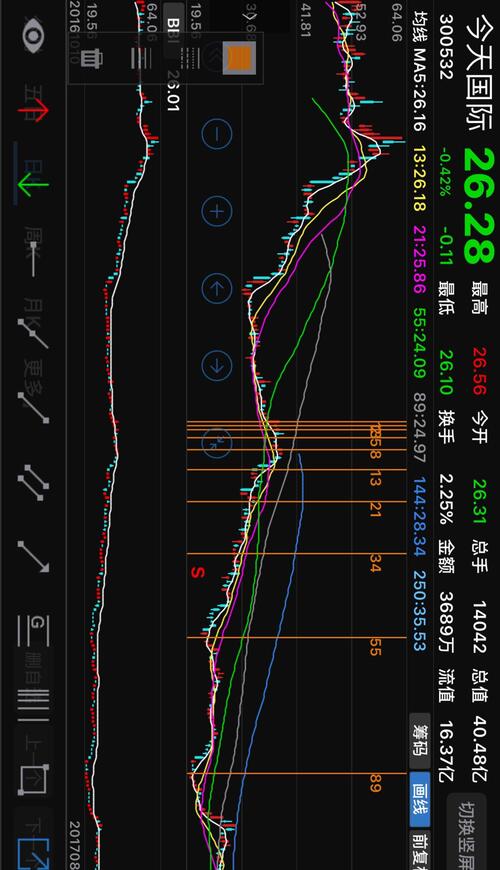Tap the magenta 21:25.86 average label
The width and height of the screenshot is (500, 870).
point(420,259)
